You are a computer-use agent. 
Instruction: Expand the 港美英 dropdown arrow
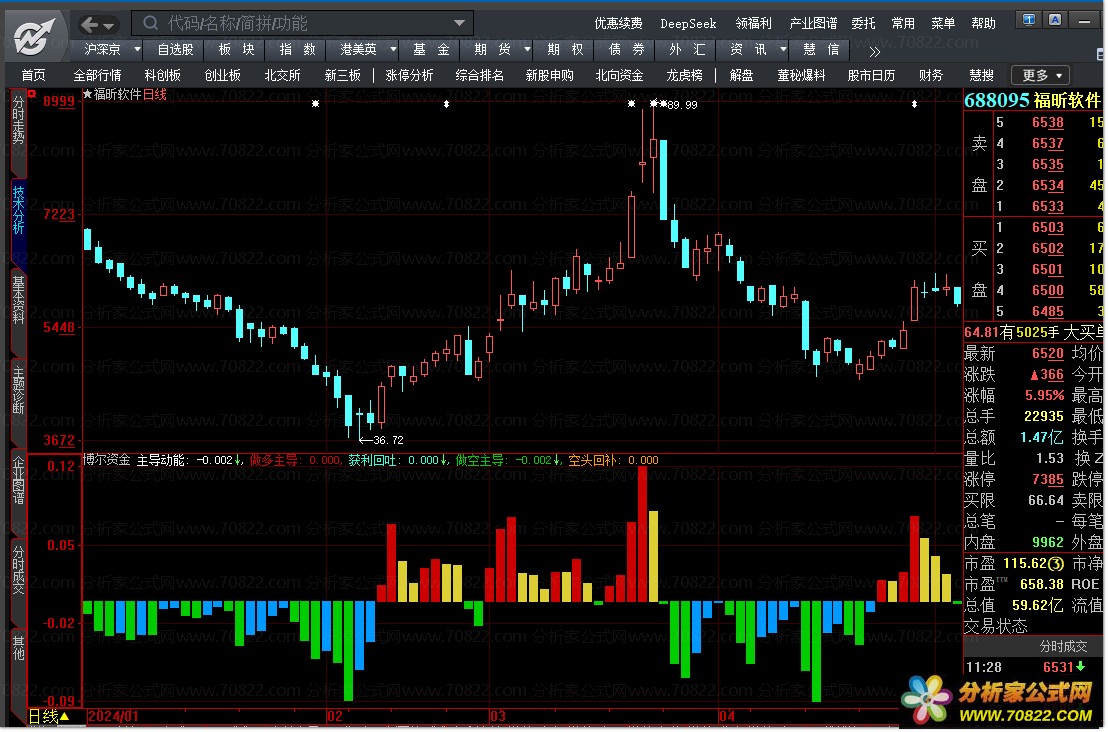393,50
